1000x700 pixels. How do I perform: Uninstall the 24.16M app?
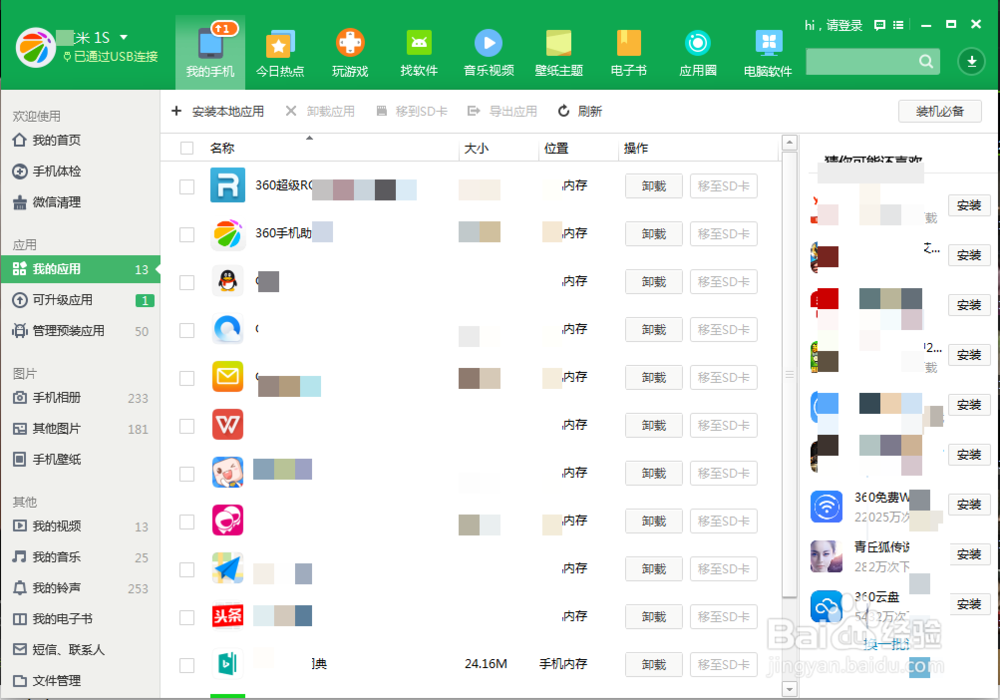click(x=654, y=665)
